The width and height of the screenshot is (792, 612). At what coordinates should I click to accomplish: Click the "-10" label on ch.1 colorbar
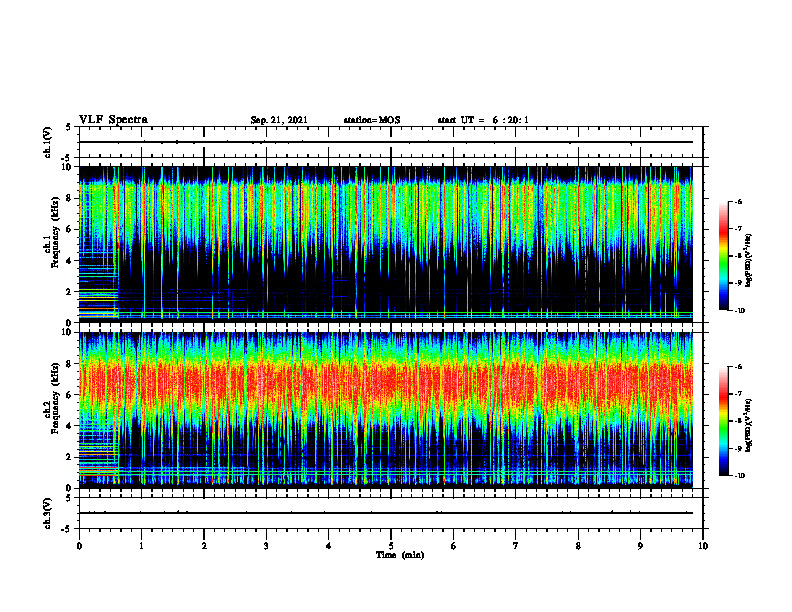pyautogui.click(x=739, y=311)
